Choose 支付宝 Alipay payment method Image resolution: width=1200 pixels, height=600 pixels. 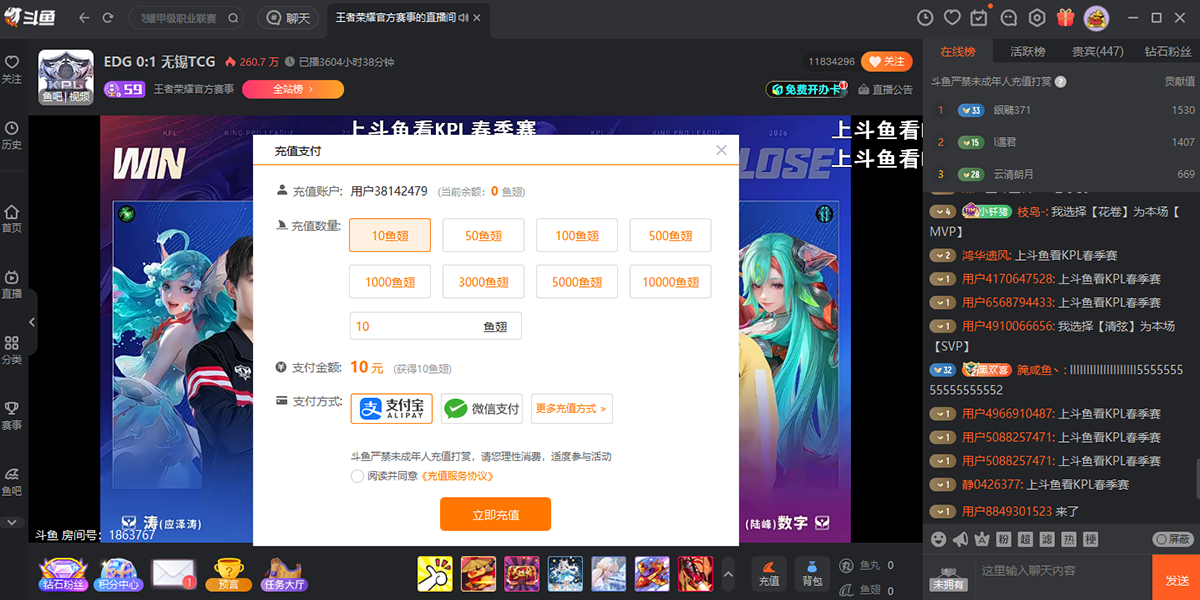(x=391, y=409)
